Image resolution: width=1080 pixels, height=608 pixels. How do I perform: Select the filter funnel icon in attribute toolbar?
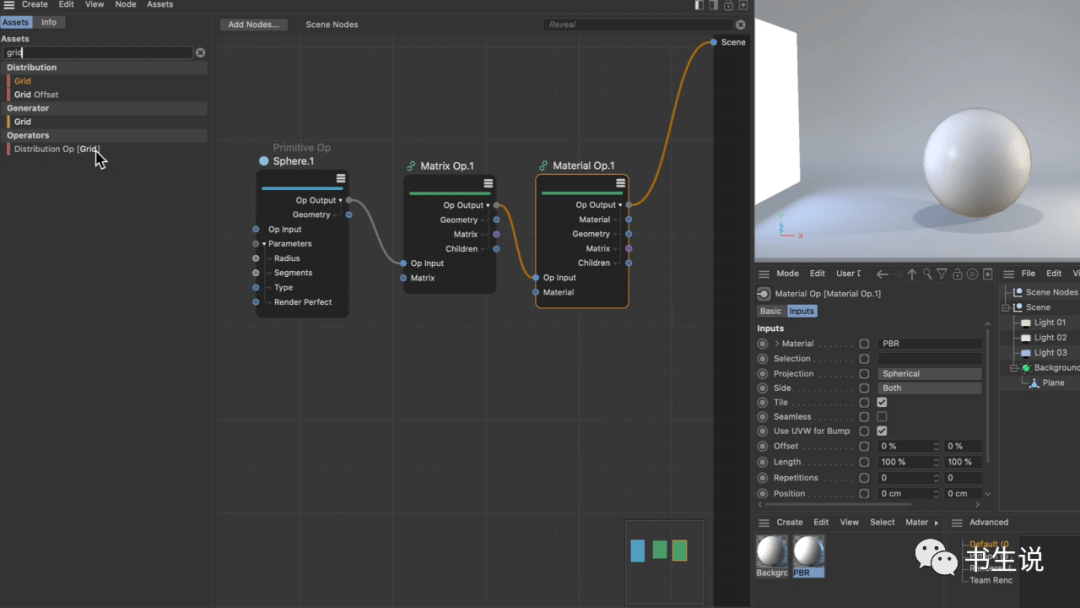[942, 273]
